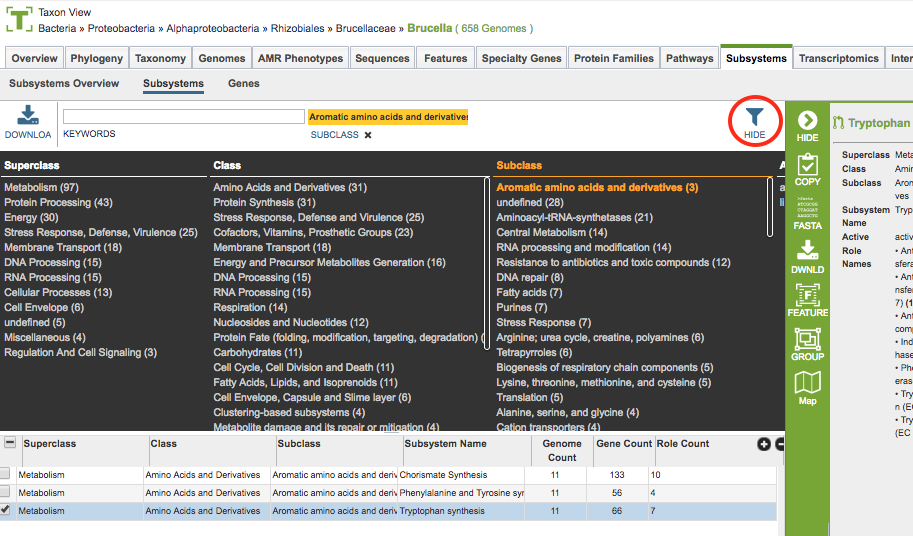
Task: Open the Phylogeny tab
Action: click(x=97, y=58)
